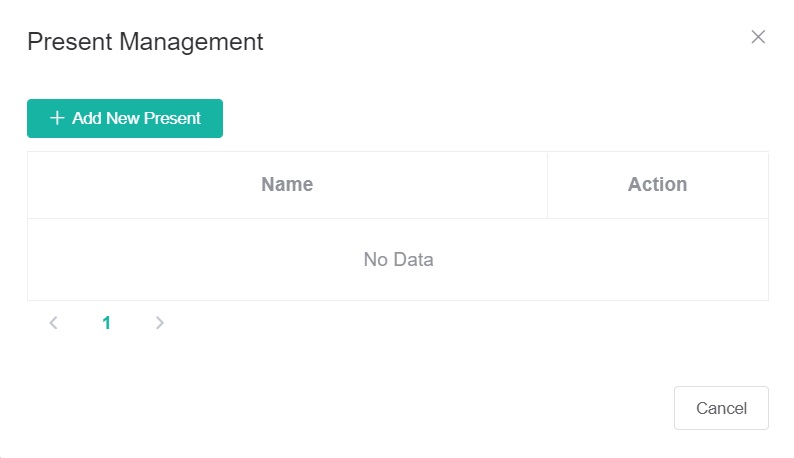Click the No Data empty table row
The height and width of the screenshot is (458, 794).
click(398, 260)
